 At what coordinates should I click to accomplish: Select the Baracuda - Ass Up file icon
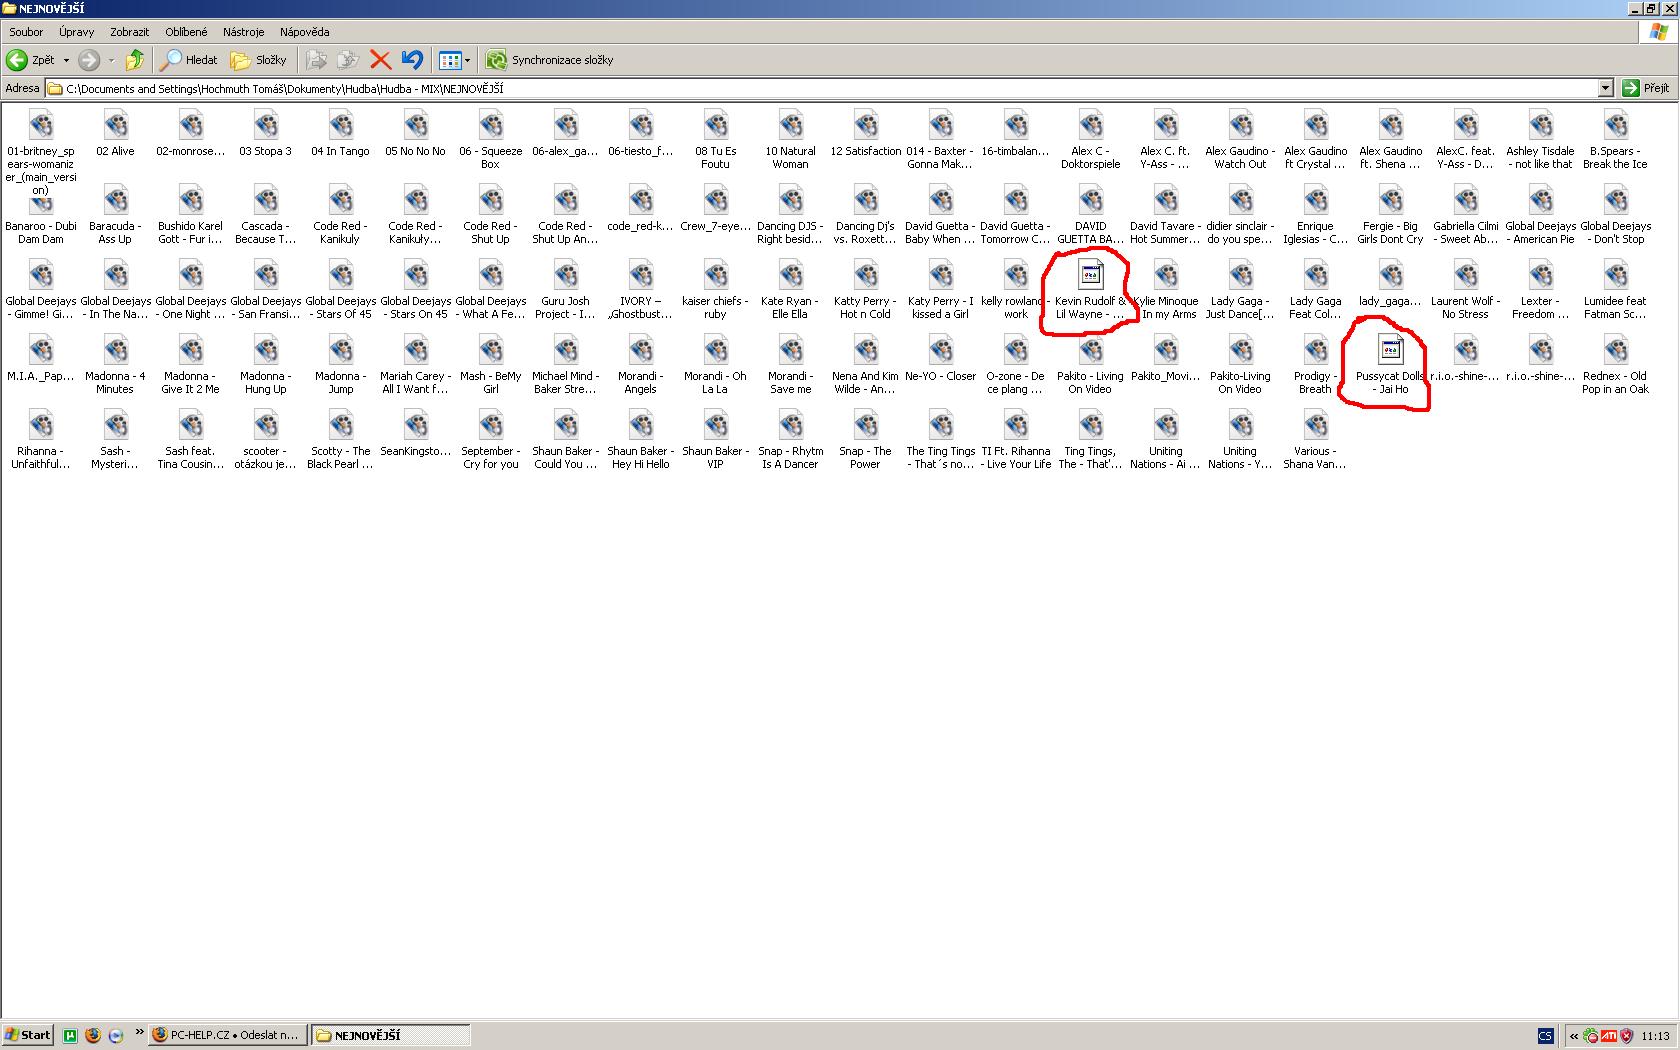(115, 199)
